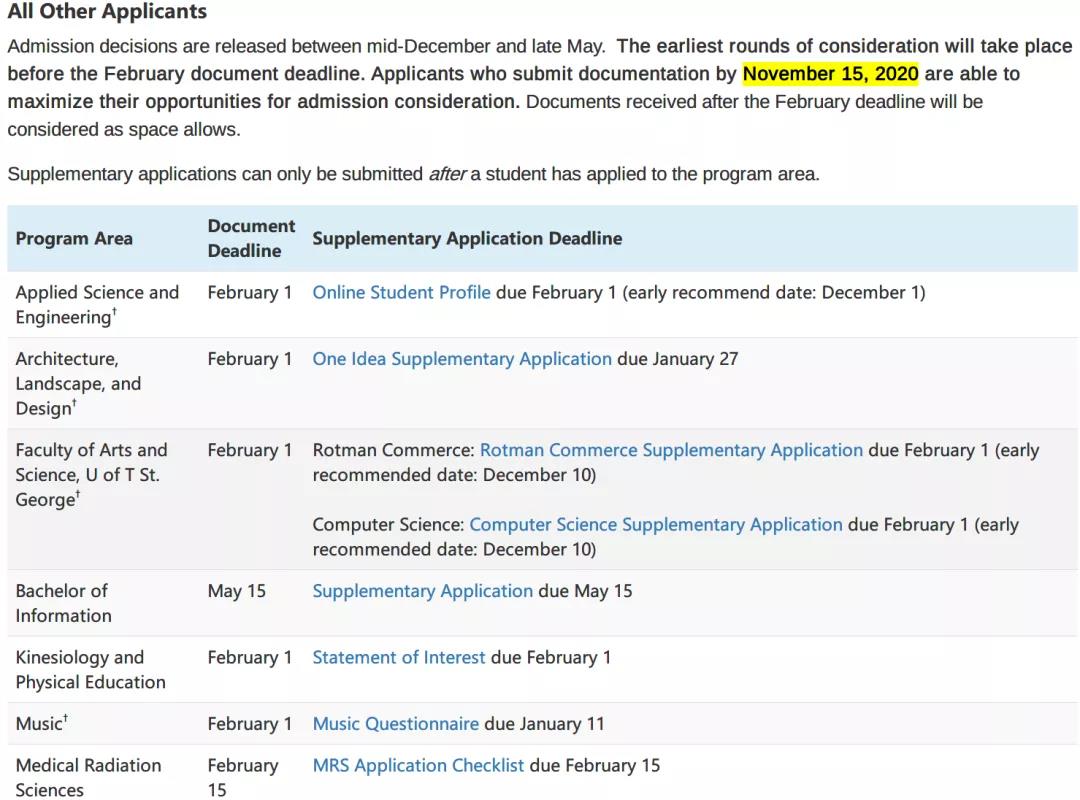Click the Medical Radiation Sciences cell
The height and width of the screenshot is (800, 1080).
pyautogui.click(x=89, y=778)
